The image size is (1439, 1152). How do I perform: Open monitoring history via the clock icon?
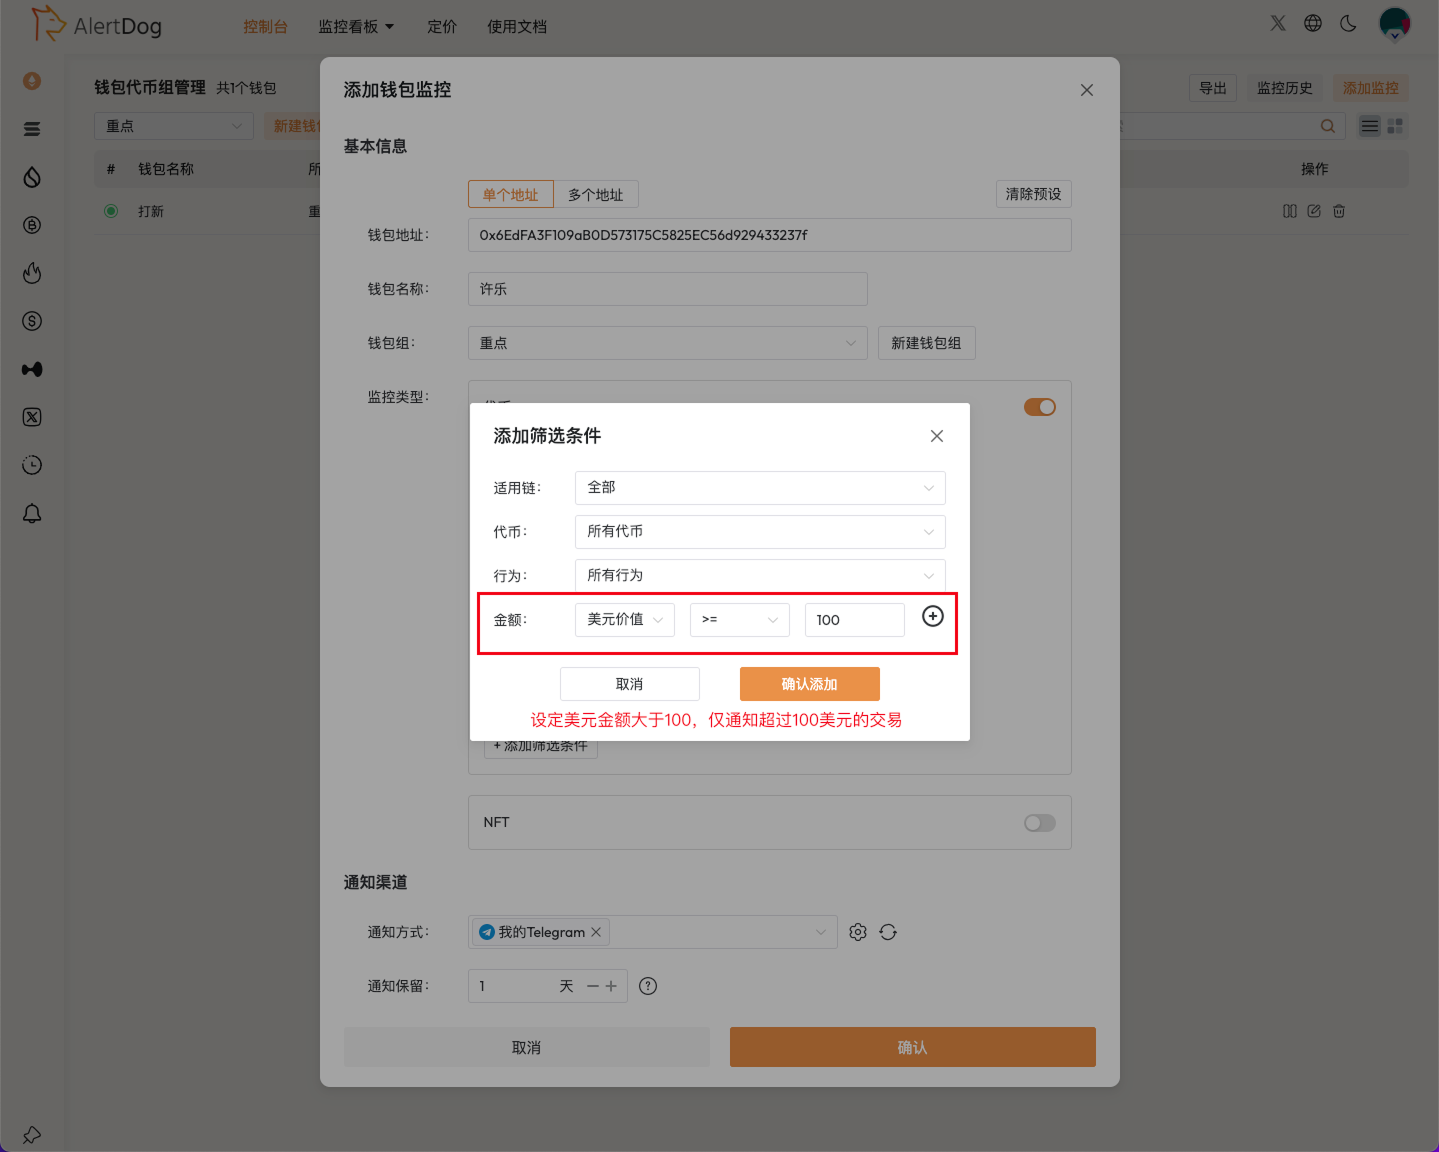pos(31,465)
